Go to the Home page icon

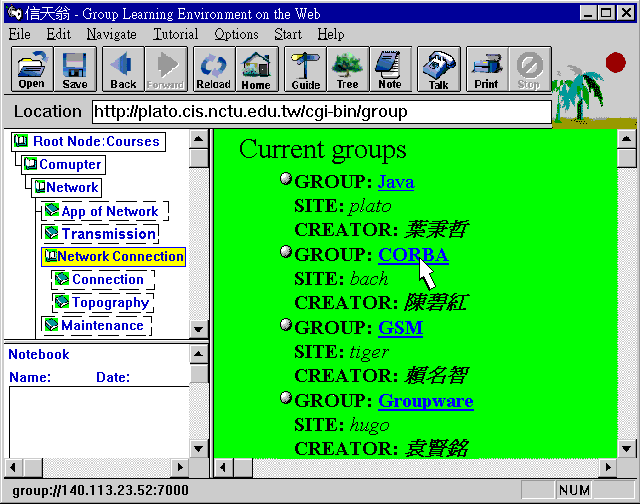point(255,70)
